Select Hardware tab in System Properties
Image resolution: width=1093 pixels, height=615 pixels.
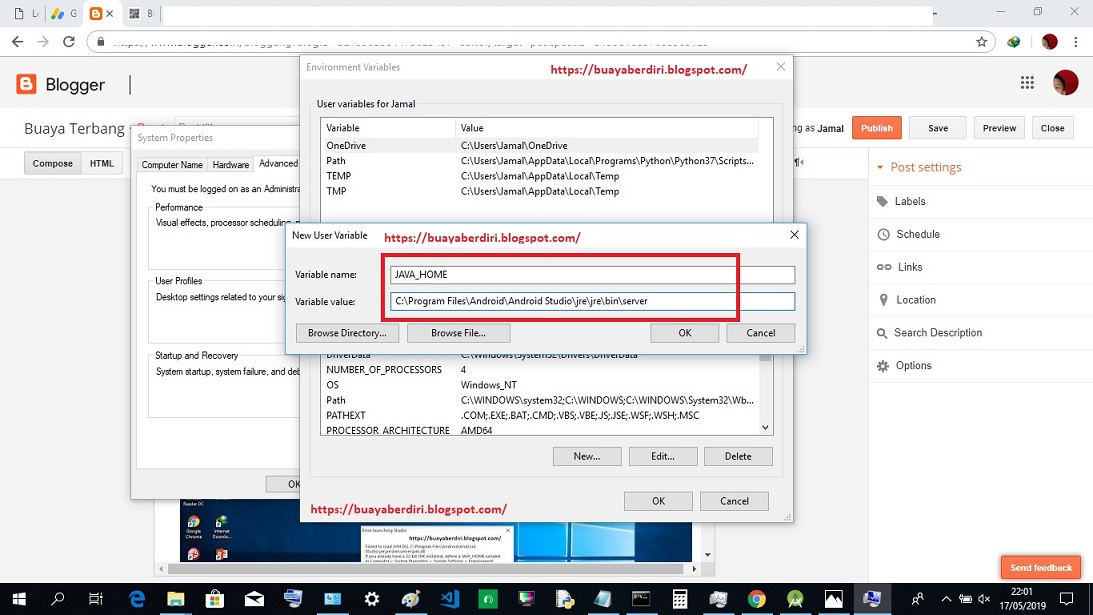click(x=231, y=165)
